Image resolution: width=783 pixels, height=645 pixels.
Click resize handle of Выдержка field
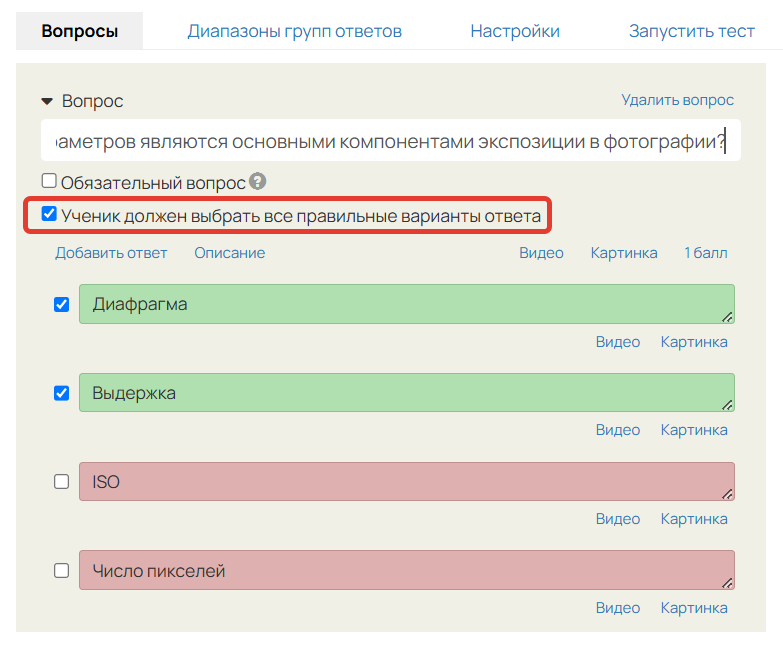(727, 405)
